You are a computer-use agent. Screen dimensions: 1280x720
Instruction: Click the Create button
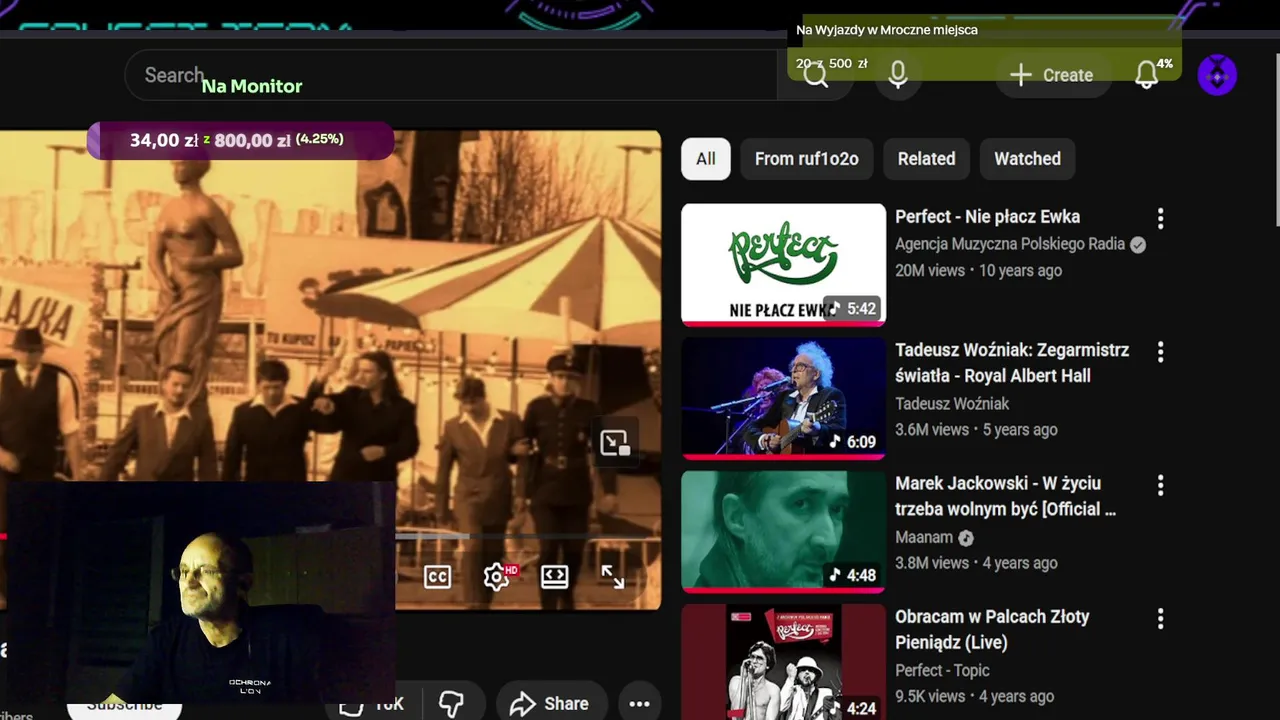tap(1052, 75)
